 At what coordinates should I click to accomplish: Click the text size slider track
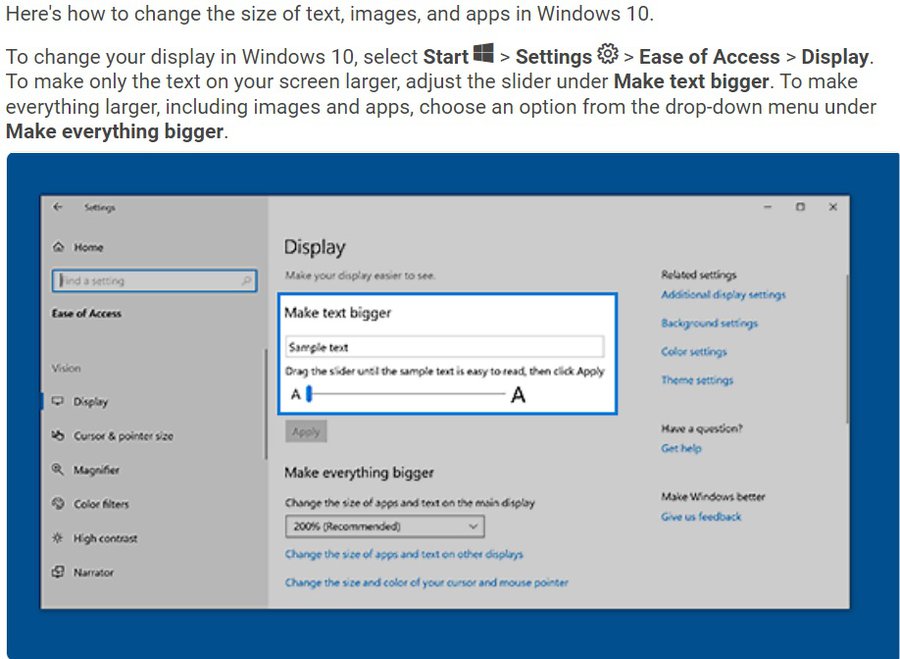click(x=408, y=394)
